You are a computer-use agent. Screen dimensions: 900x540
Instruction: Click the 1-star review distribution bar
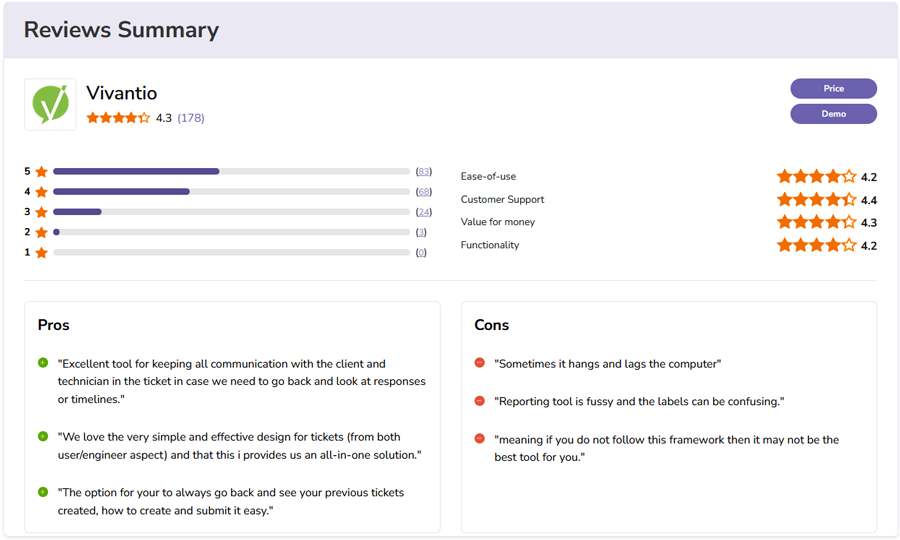[x=231, y=252]
